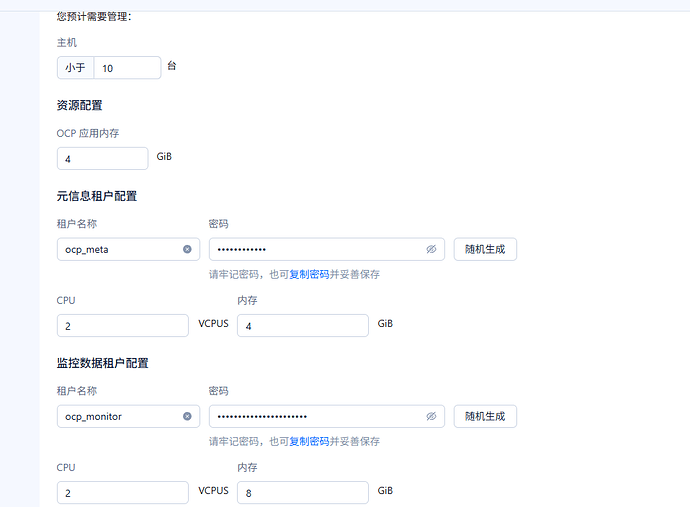
Task: Focus the host count field showing 10
Action: click(127, 67)
